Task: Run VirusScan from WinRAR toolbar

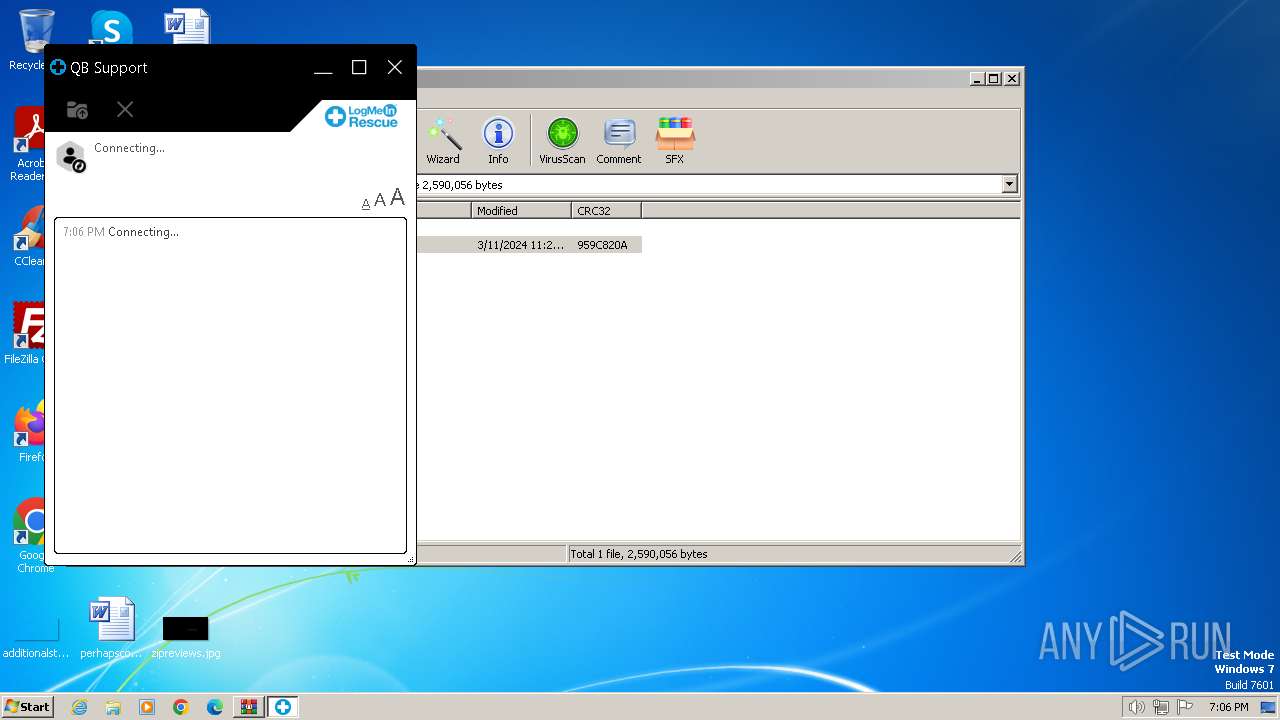Action: pyautogui.click(x=562, y=141)
